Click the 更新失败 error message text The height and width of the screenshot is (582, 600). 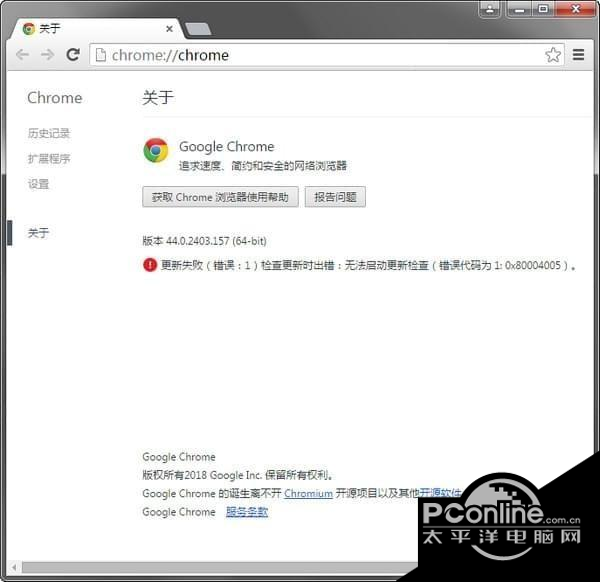coord(368,265)
